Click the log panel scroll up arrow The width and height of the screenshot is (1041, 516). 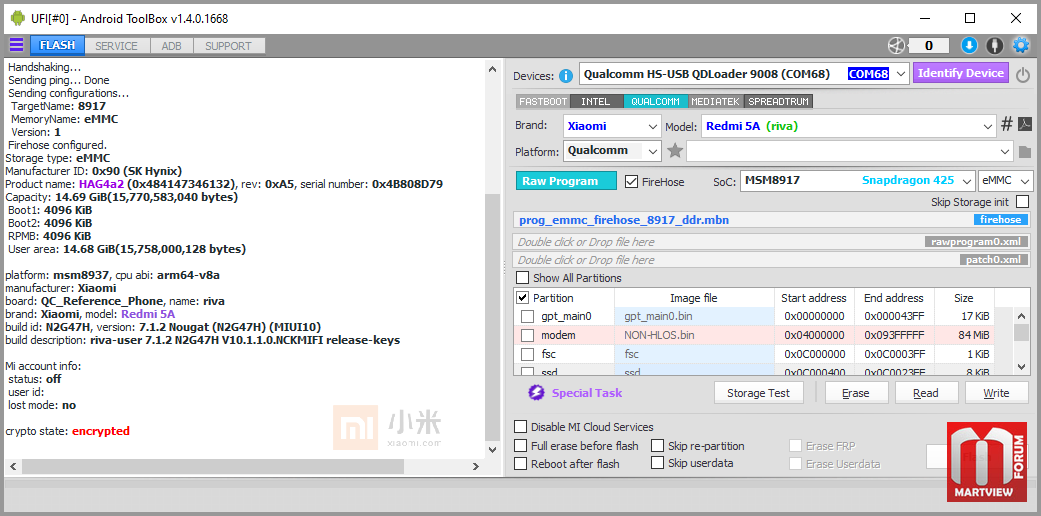(x=492, y=68)
